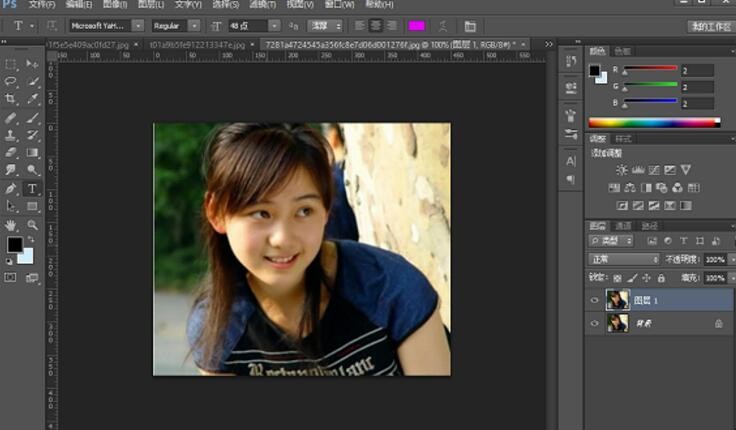Change the screen mode
The width and height of the screenshot is (736, 430).
(32, 278)
